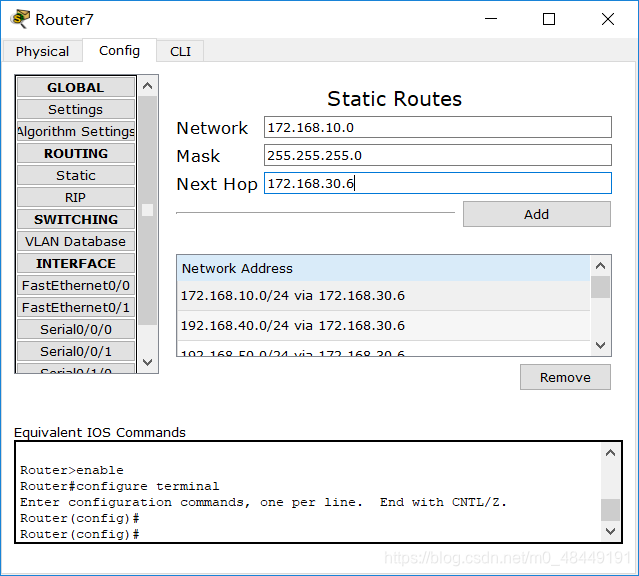
Task: Open Settings in the sidebar
Action: point(76,109)
